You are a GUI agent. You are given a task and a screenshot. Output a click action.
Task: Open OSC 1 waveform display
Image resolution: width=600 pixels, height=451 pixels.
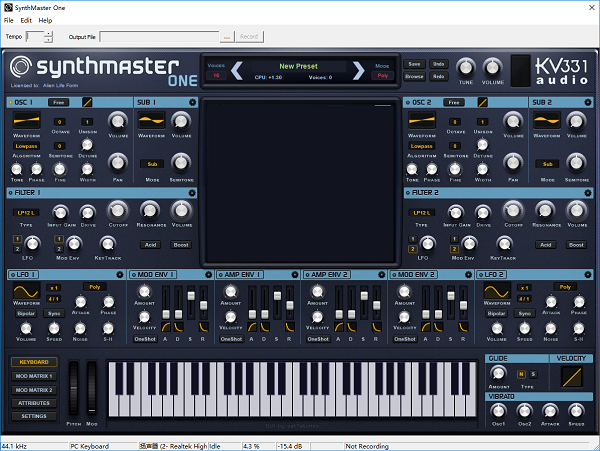pos(27,120)
